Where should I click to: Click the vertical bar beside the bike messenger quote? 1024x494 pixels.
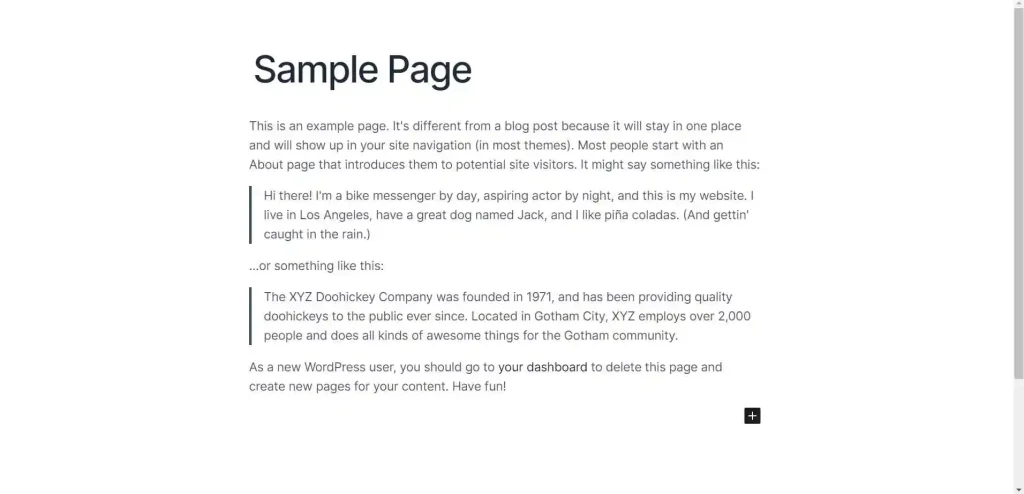pos(250,215)
